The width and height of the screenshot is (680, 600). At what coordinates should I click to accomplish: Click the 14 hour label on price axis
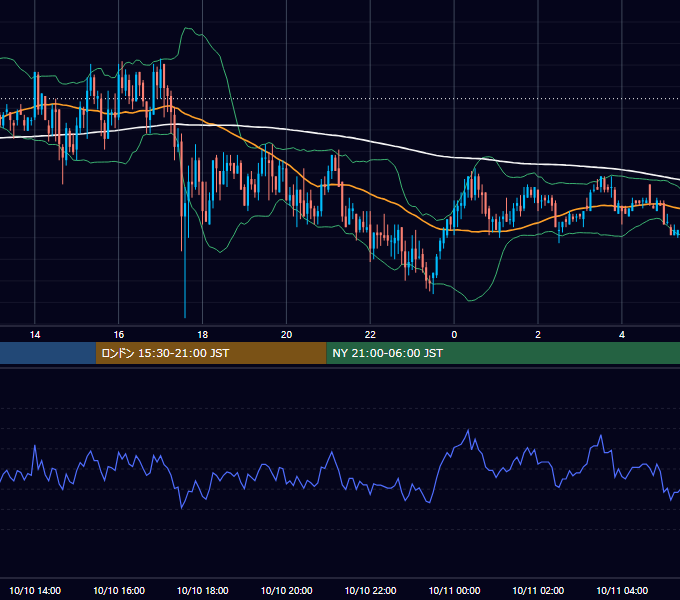tap(35, 335)
